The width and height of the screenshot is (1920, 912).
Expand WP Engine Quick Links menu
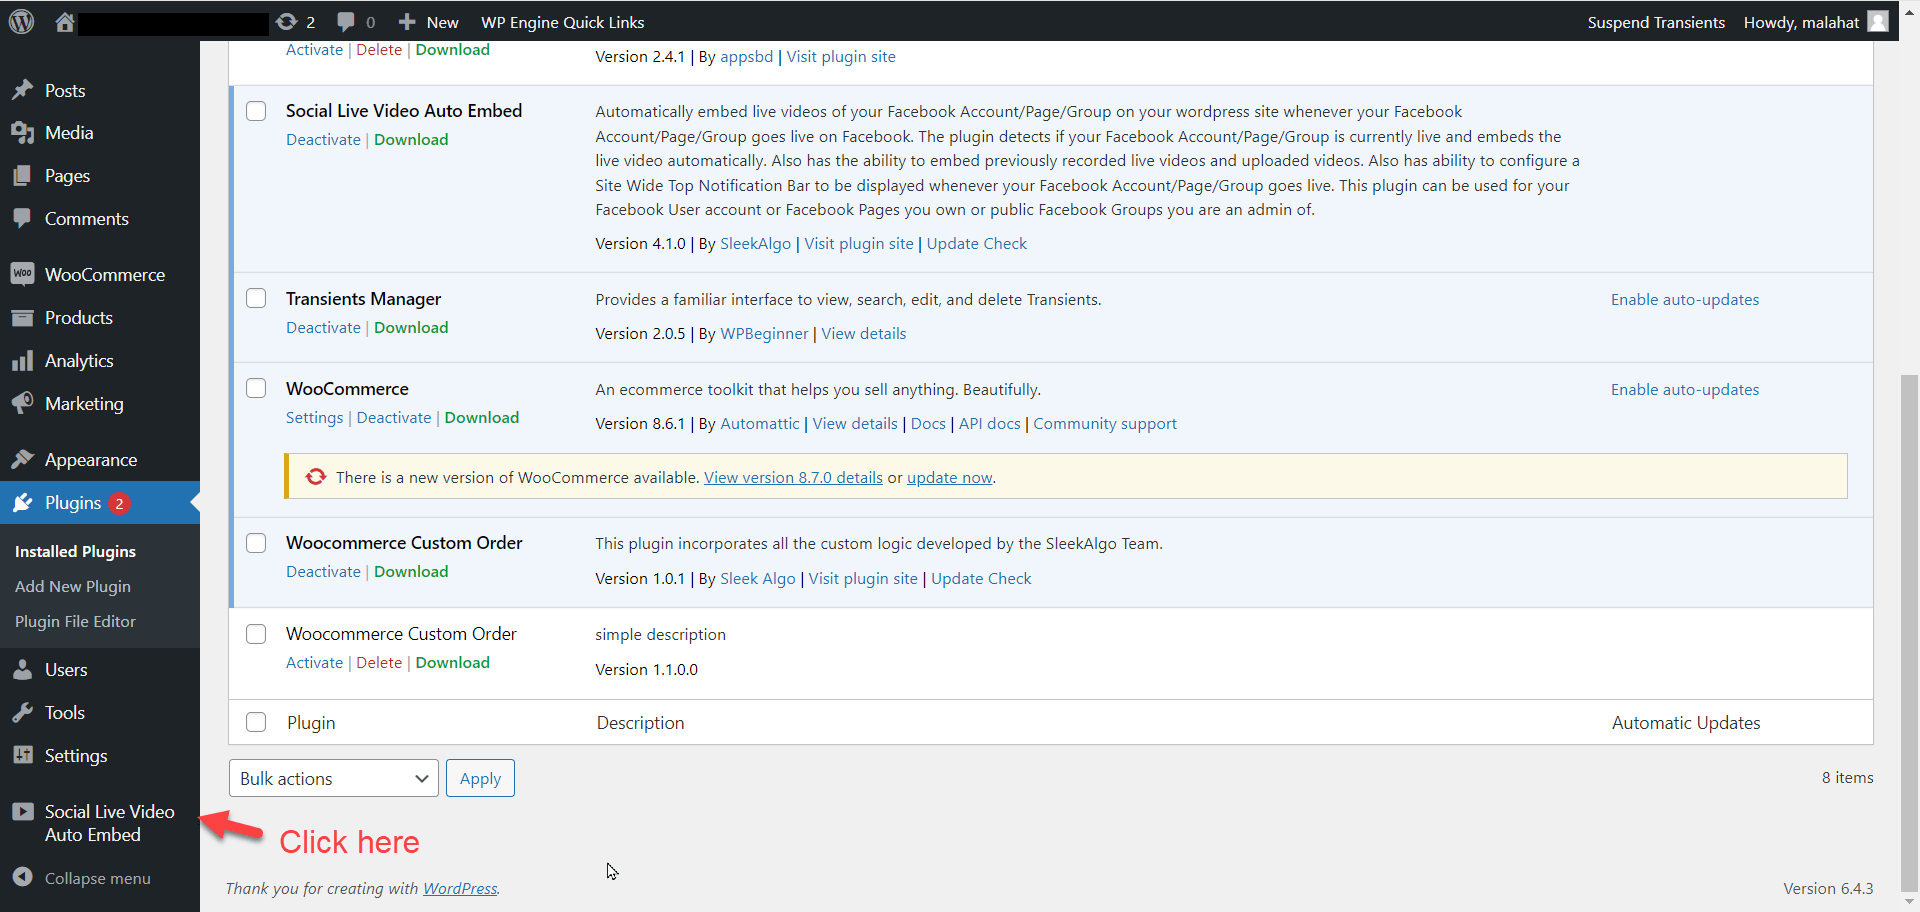(x=562, y=22)
